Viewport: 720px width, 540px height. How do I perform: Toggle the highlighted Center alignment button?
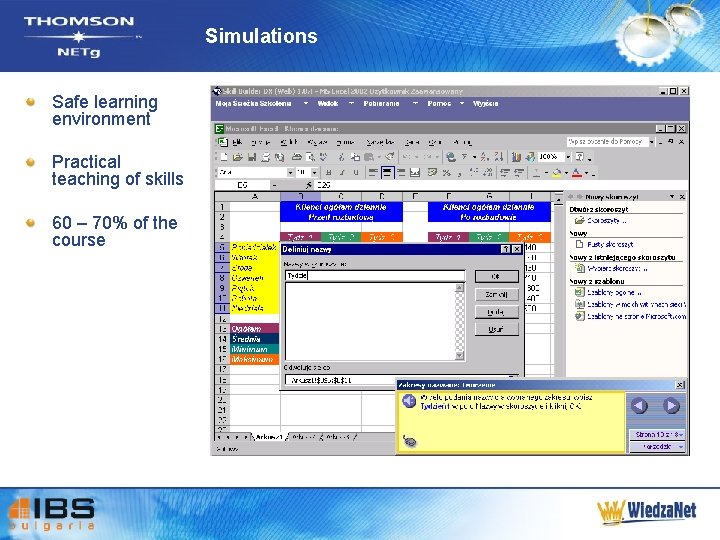pos(387,173)
